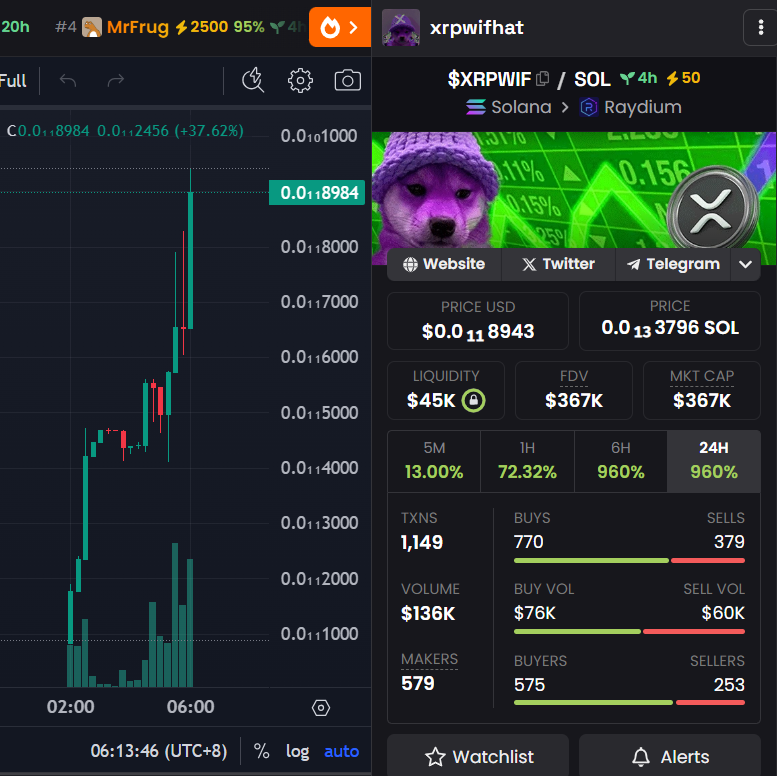Screen dimensions: 777x776
Task: Click the MAKERS label
Action: (430, 659)
